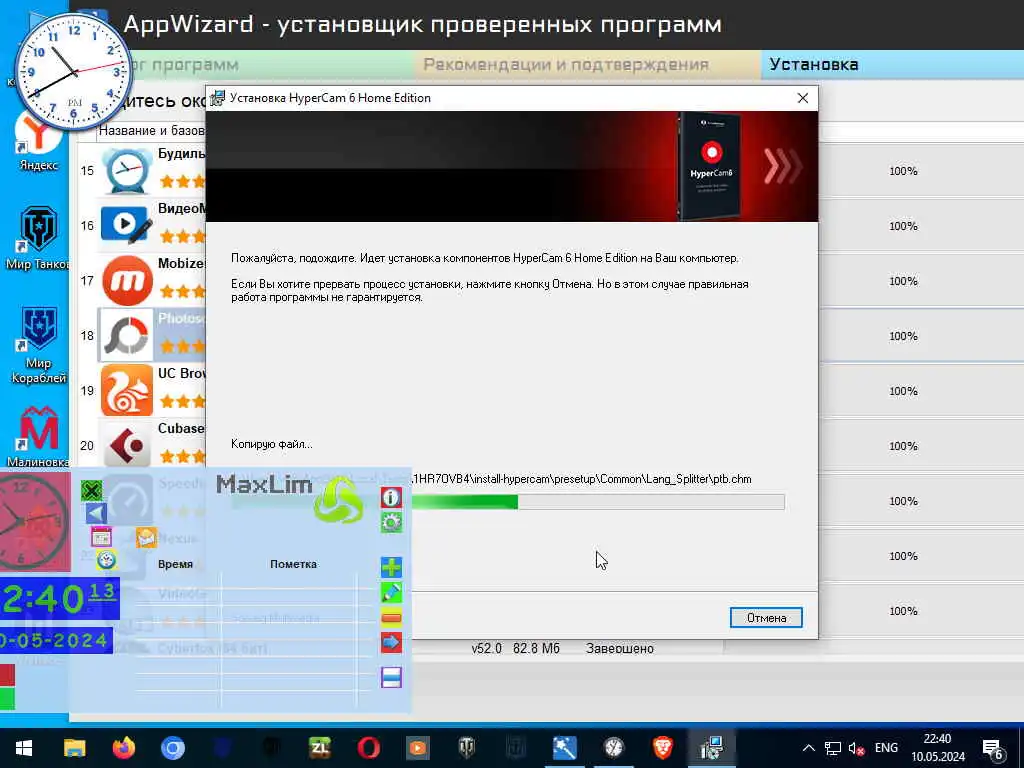Launch Firefox from the taskbar
The image size is (1024, 768).
(123, 748)
